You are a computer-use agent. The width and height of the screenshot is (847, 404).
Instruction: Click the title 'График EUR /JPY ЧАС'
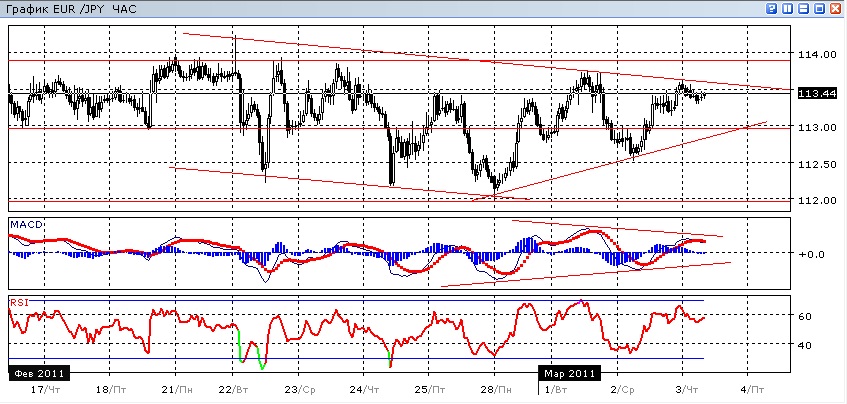70,9
